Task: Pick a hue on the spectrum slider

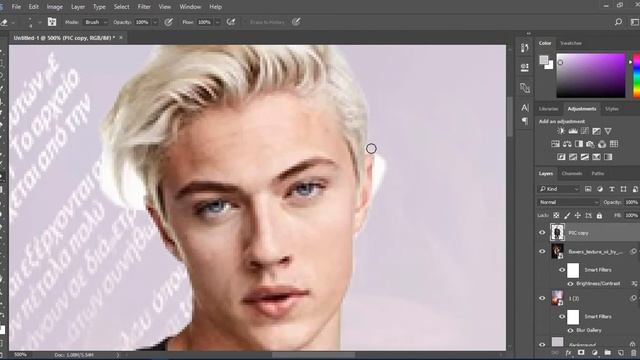Action: click(636, 76)
